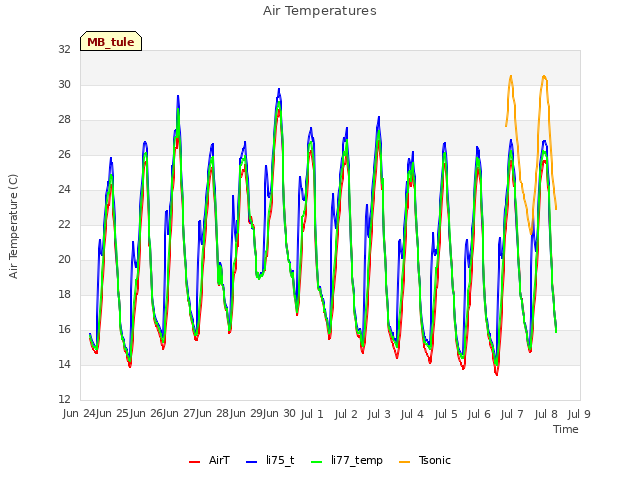Click the Jul 1 x-axis date label
The image size is (640, 480).
tap(312, 414)
